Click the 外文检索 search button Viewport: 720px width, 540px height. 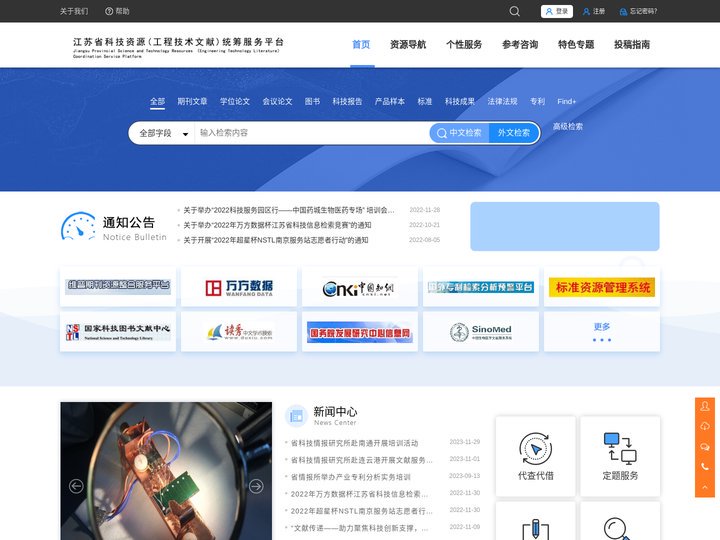[514, 133]
